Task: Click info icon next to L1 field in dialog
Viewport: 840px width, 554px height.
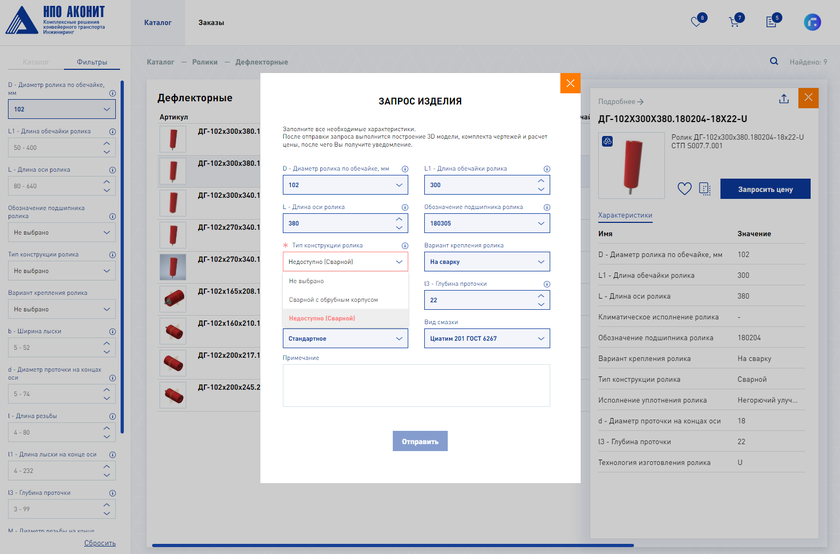Action: 546,169
